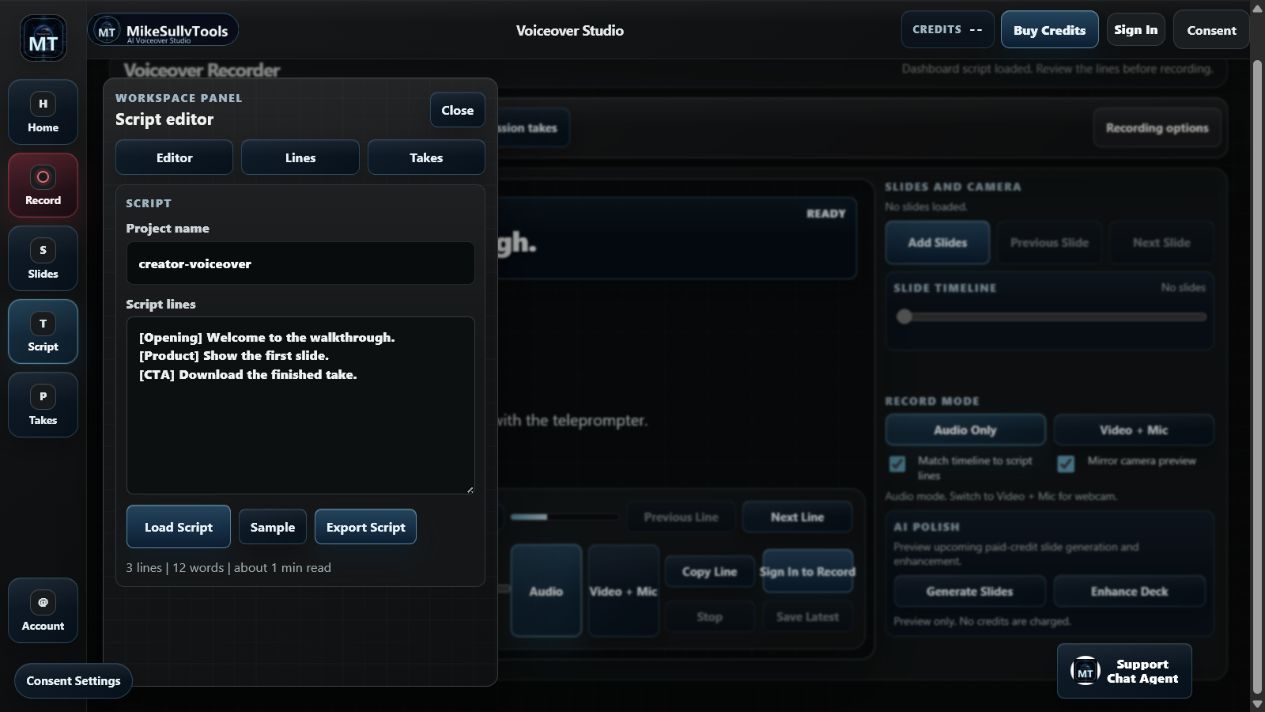Click Sign In in the header
1265x712 pixels.
pyautogui.click(x=1136, y=30)
